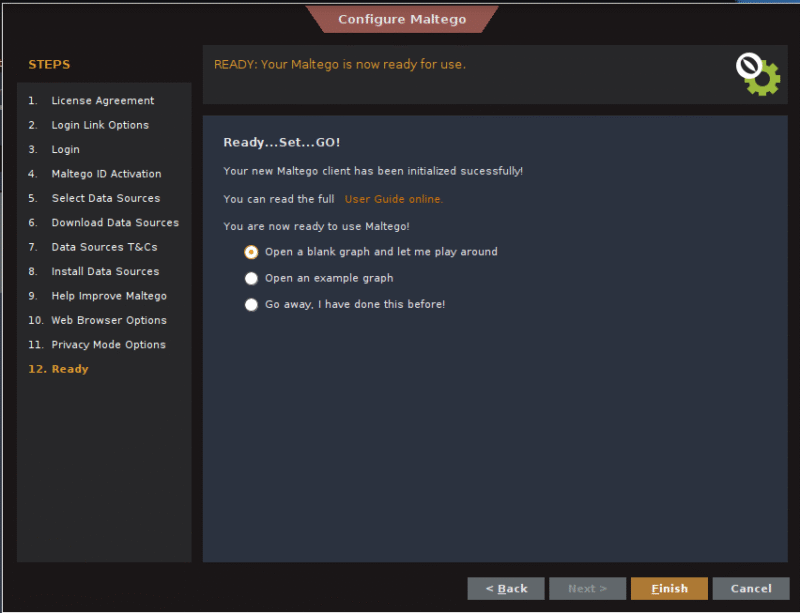The height and width of the screenshot is (613, 800).
Task: Click the Maltego ID Activation step
Action: pos(106,174)
